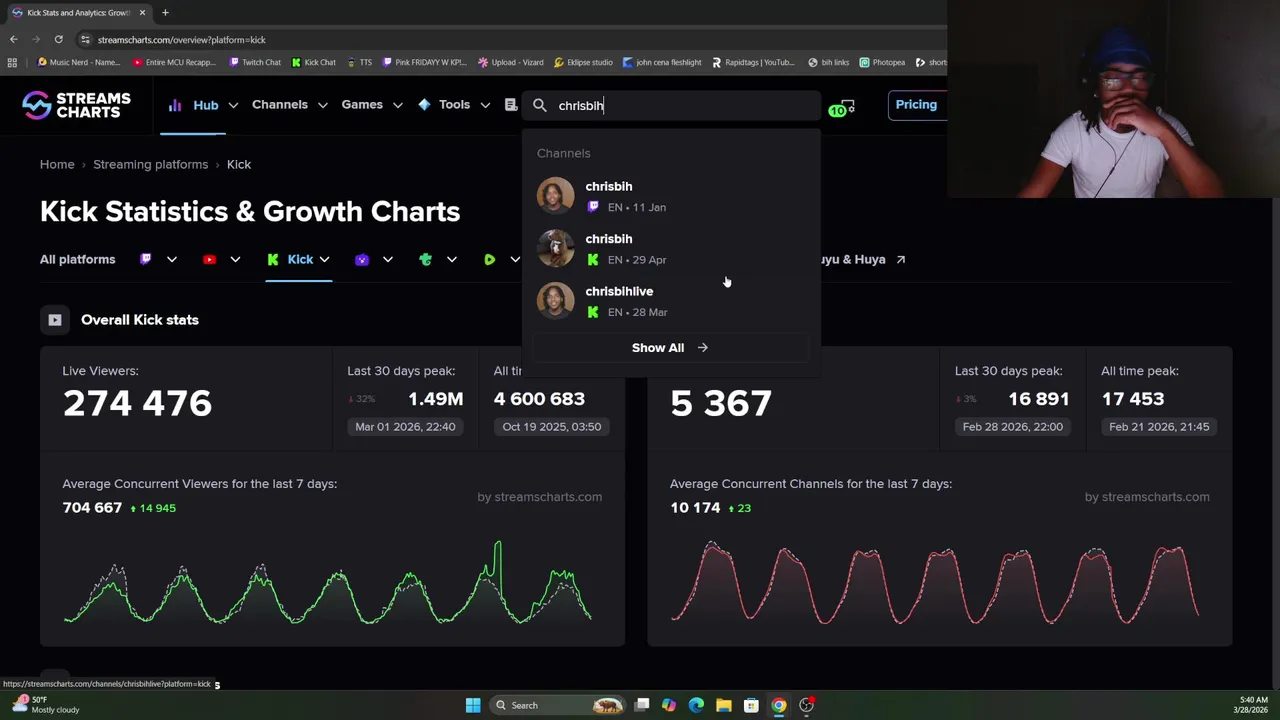The height and width of the screenshot is (720, 1280).
Task: Expand the Kick platform chevron
Action: pyautogui.click(x=325, y=260)
